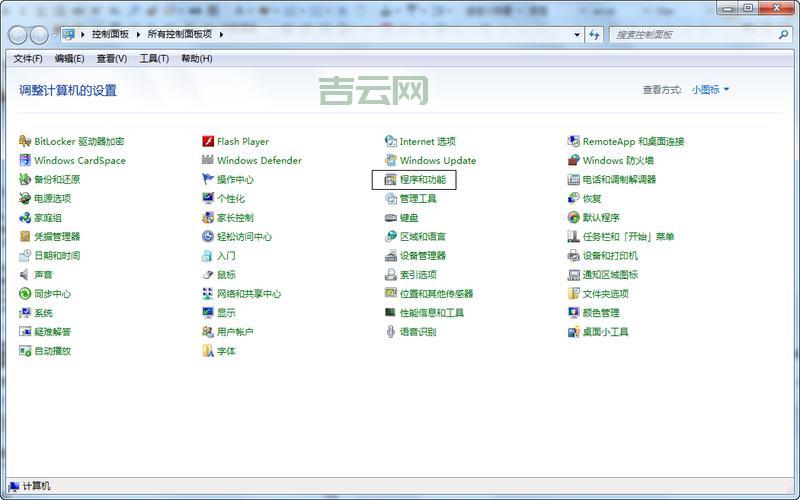Screen dimensions: 800x500
Task: Open the Windows Update icon
Action: click(x=391, y=160)
